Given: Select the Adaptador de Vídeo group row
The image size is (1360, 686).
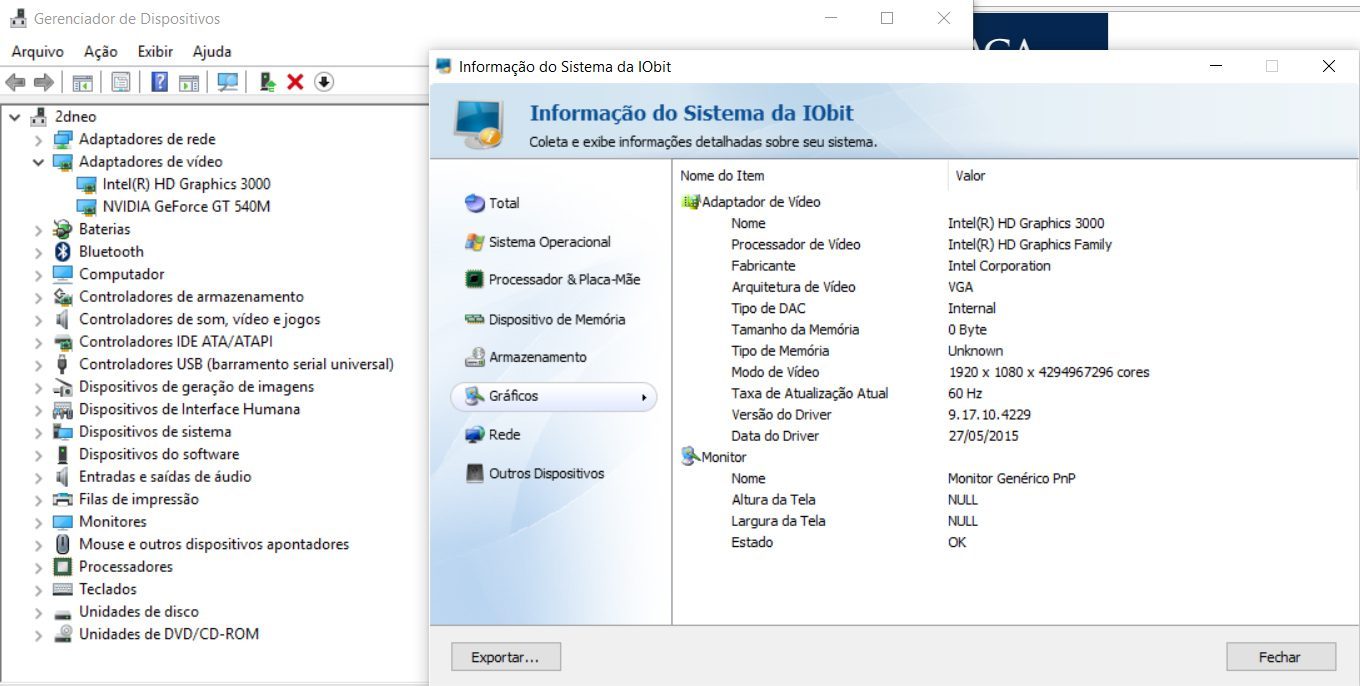Looking at the screenshot, I should [761, 202].
